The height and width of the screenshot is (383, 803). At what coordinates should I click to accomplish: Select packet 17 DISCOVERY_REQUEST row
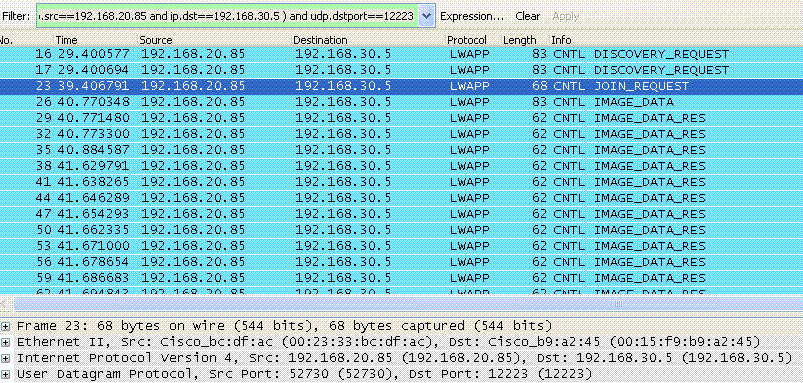(x=402, y=70)
